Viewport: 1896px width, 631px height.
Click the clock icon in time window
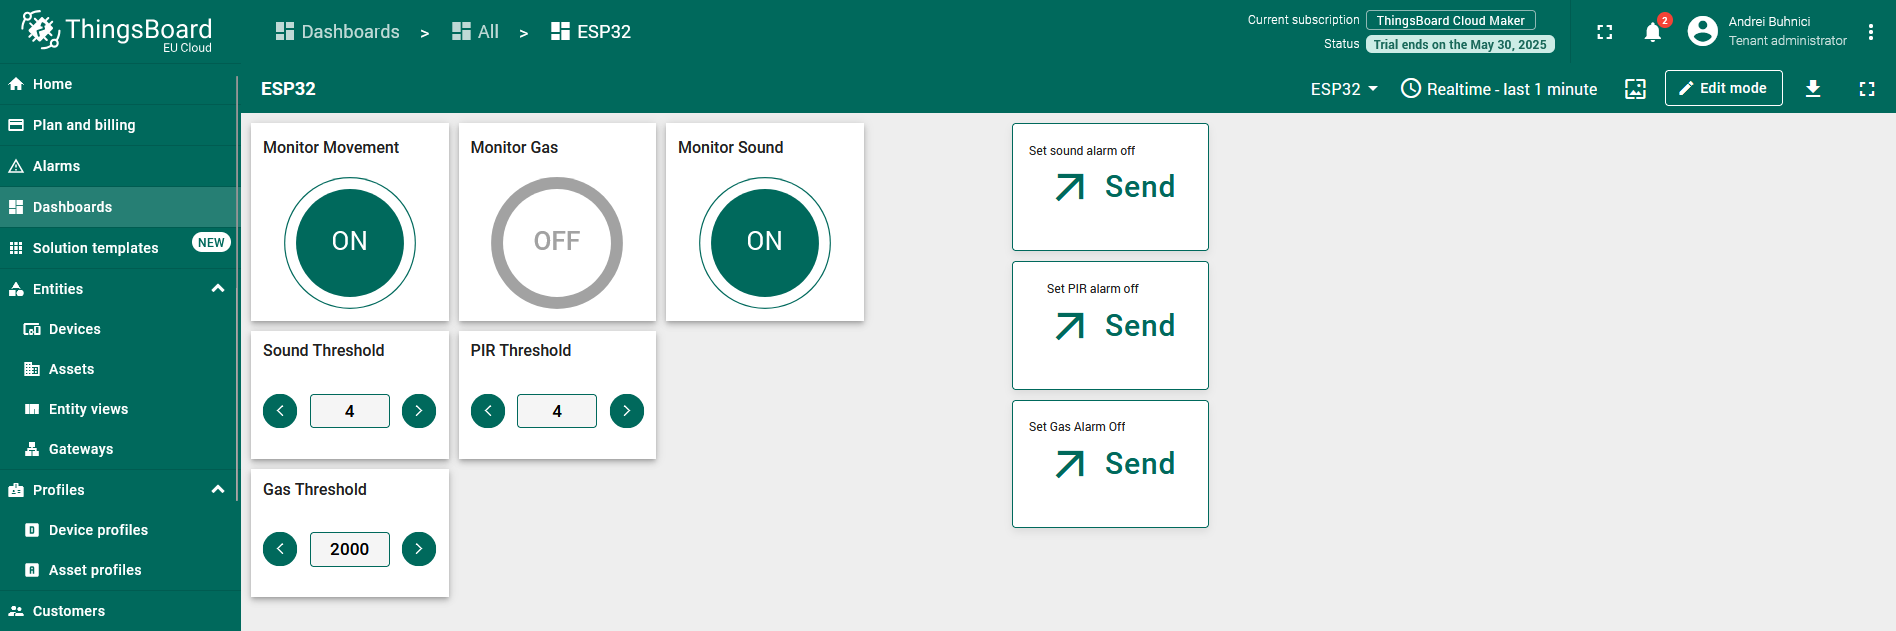point(1411,88)
